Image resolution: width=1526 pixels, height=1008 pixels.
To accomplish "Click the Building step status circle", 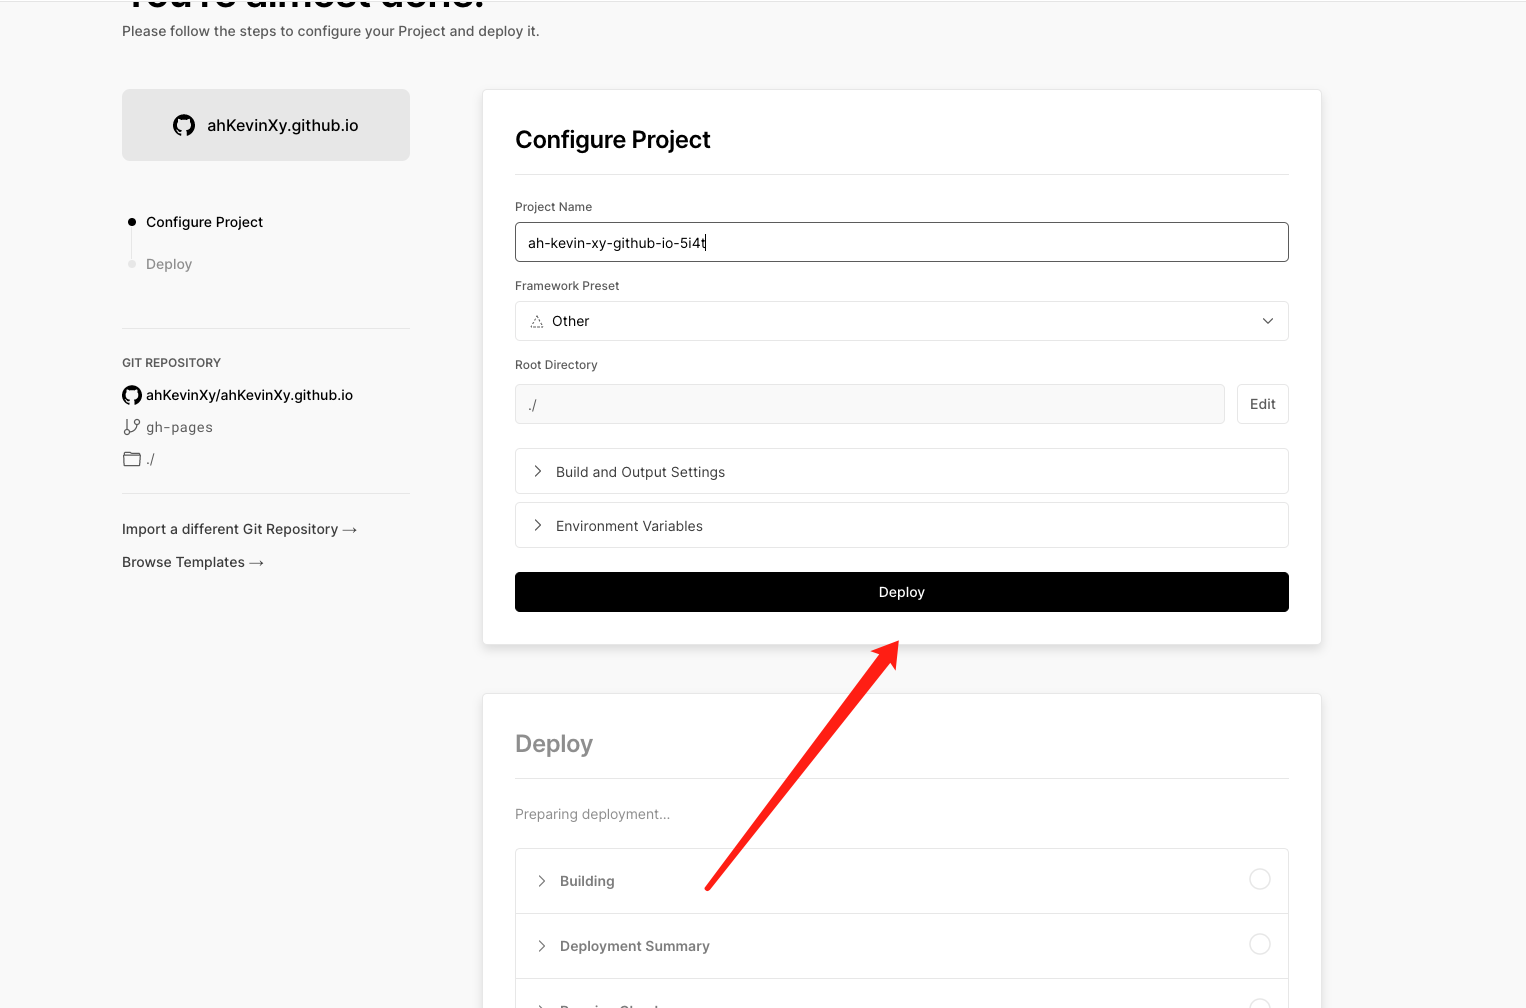I will coord(1259,879).
